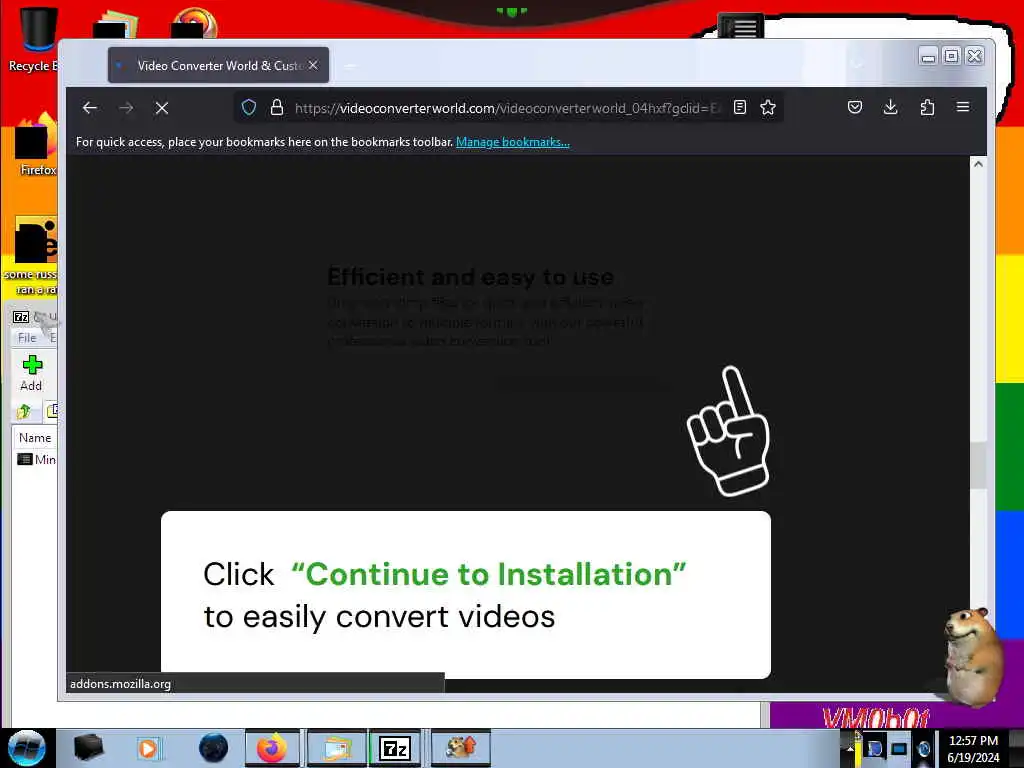
Task: Bookmark this page with the star icon
Action: 768,107
